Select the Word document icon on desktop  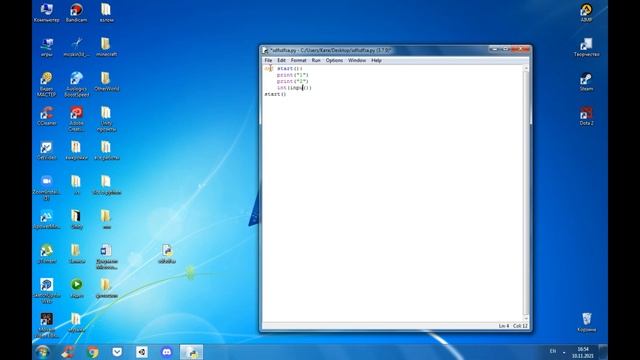tap(106, 257)
